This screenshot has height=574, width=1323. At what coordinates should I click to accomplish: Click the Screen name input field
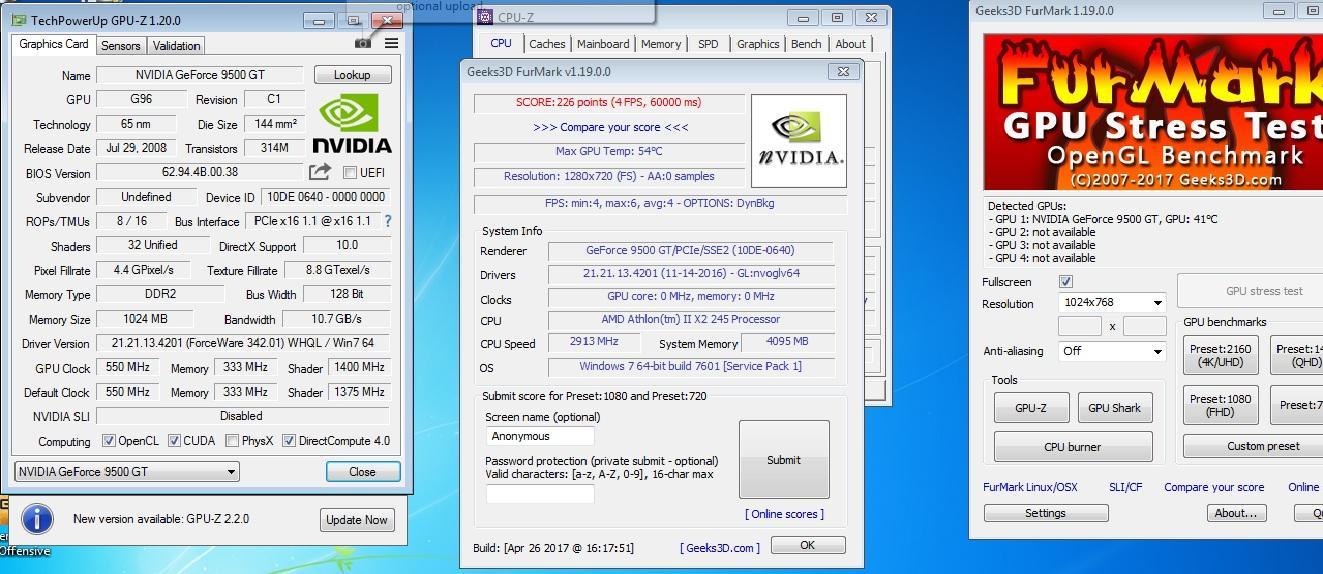540,436
